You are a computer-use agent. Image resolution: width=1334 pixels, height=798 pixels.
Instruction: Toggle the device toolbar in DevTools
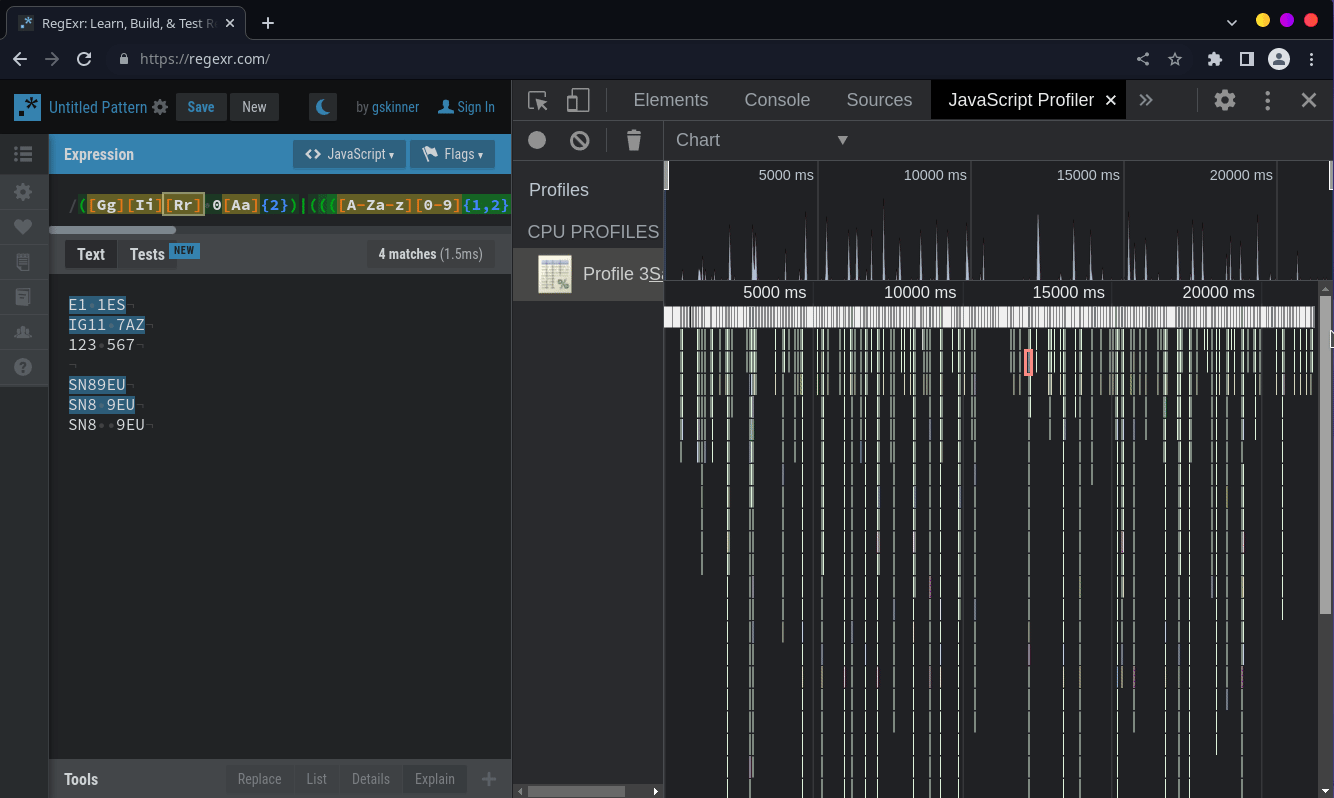pyautogui.click(x=578, y=100)
